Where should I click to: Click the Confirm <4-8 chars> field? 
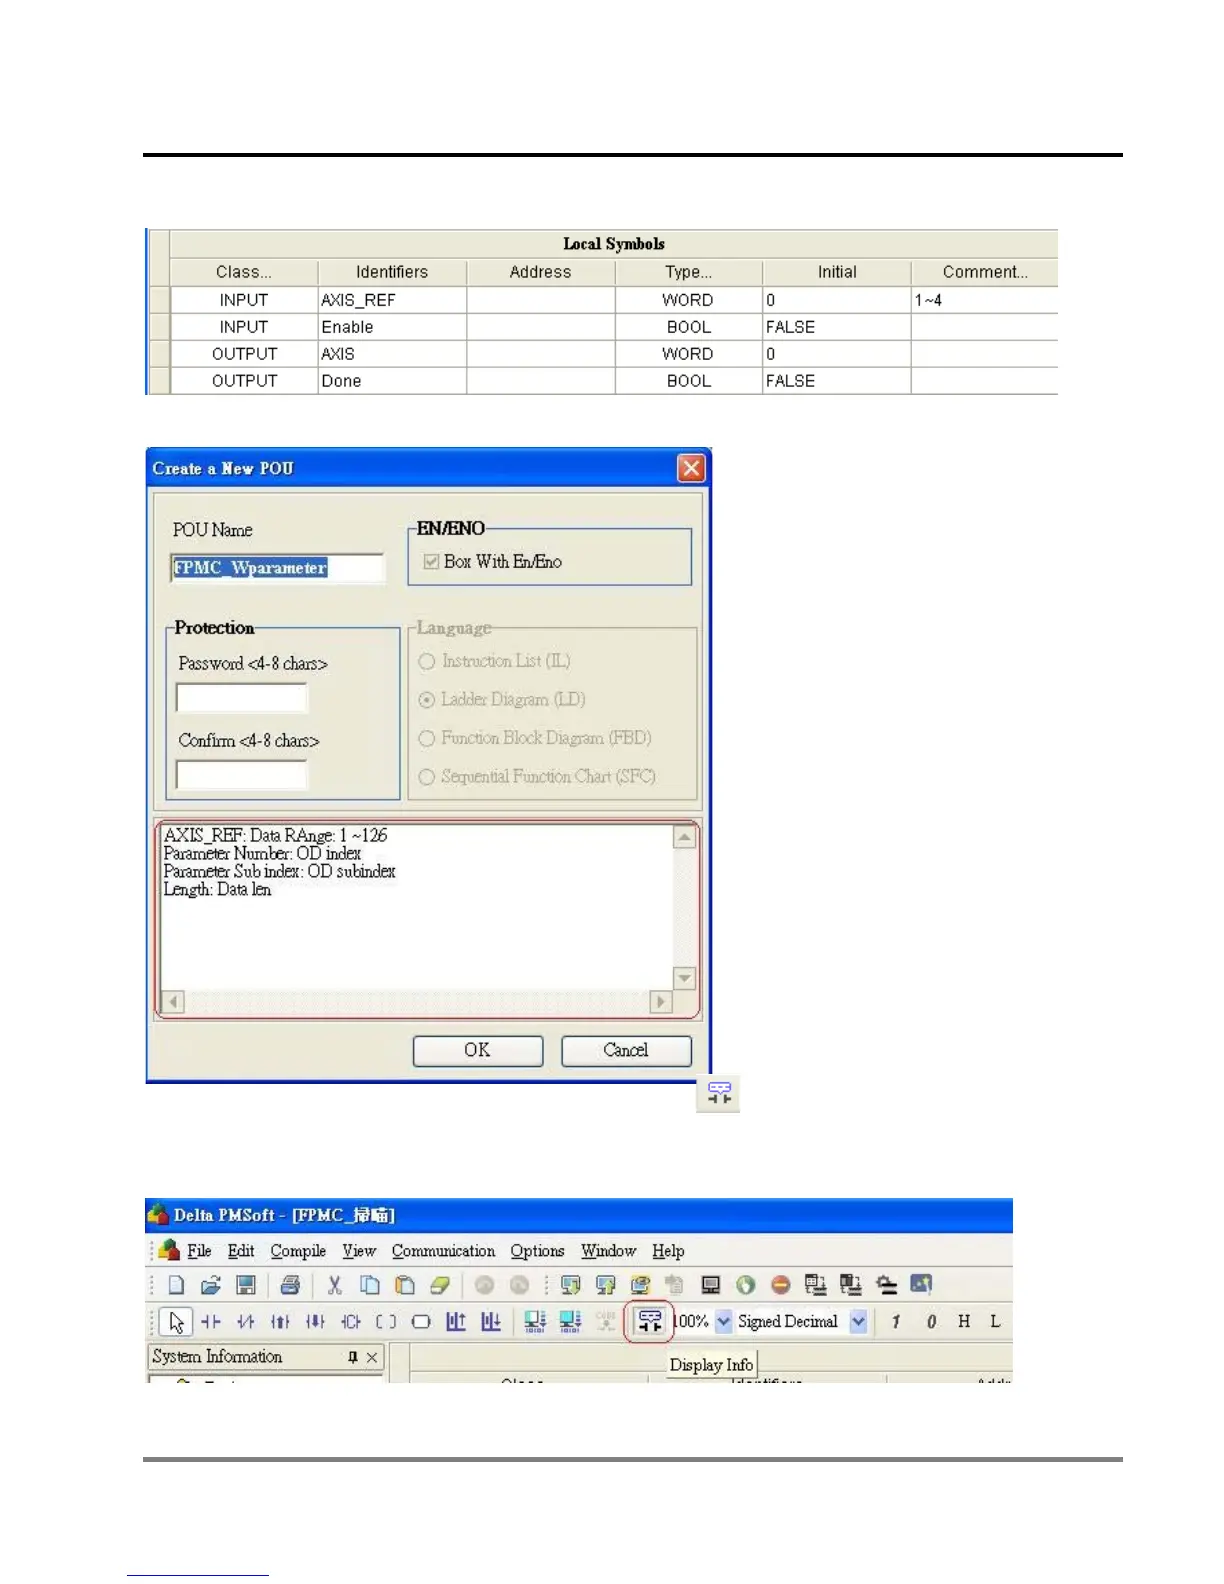242,775
